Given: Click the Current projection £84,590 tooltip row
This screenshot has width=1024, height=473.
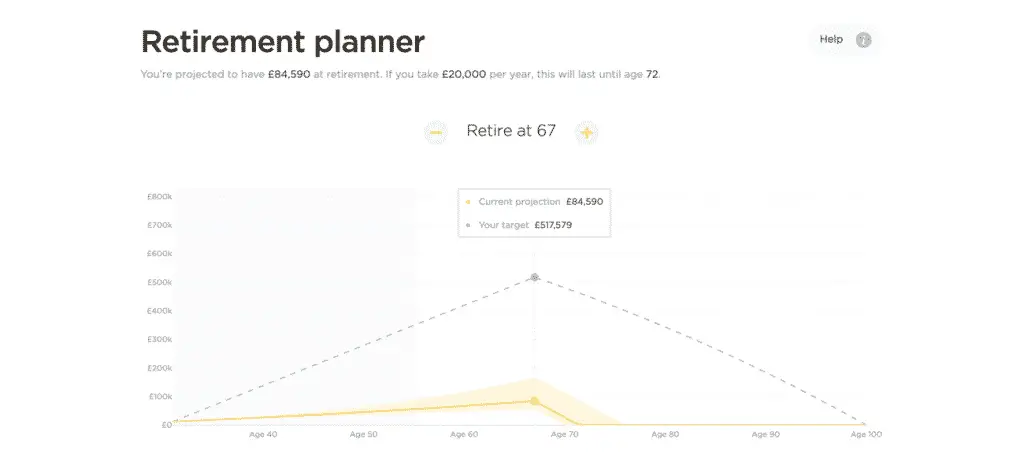Looking at the screenshot, I should pyautogui.click(x=534, y=202).
